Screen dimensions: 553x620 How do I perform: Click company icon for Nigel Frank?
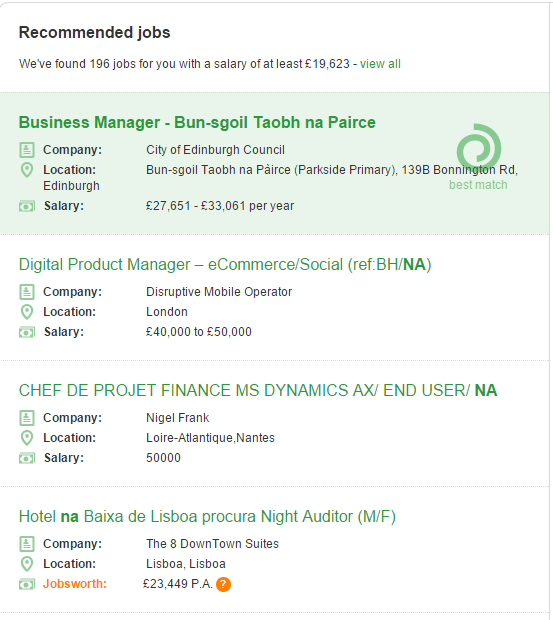[27, 418]
